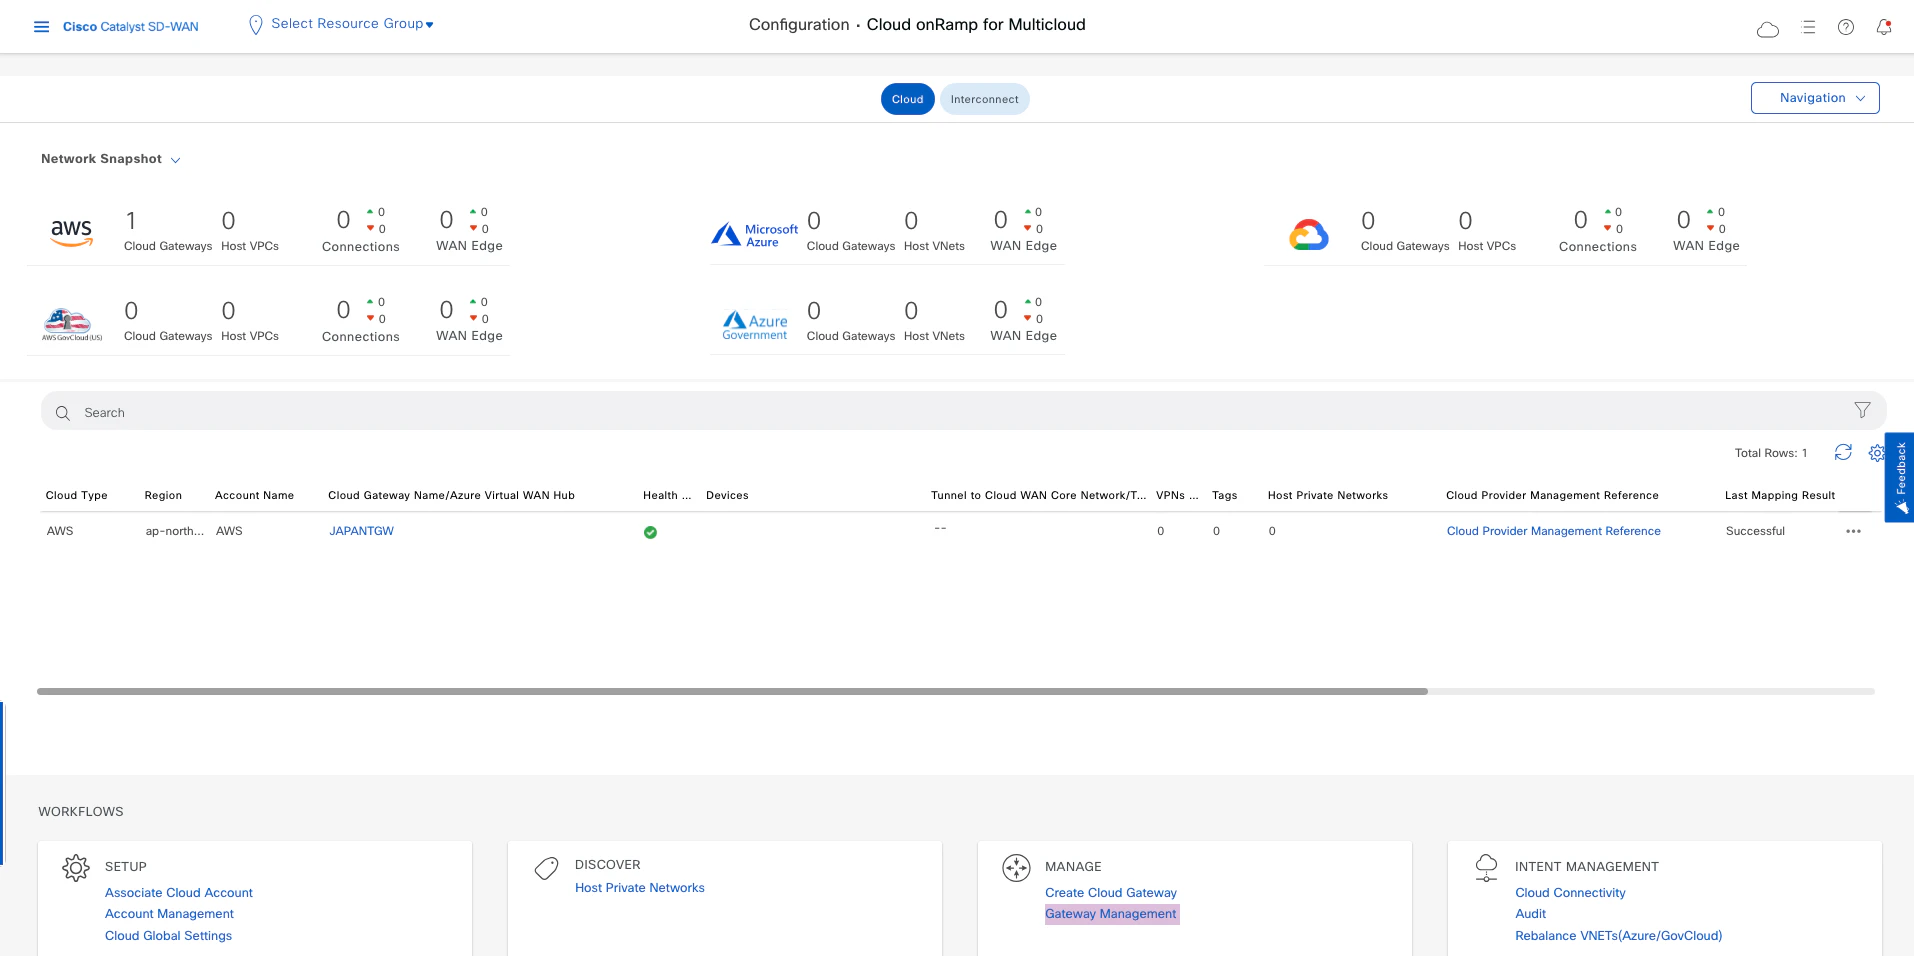Screen dimensions: 1914x956
Task: Click the Cisco Catalyst SD-WAN logo
Action: 130,27
